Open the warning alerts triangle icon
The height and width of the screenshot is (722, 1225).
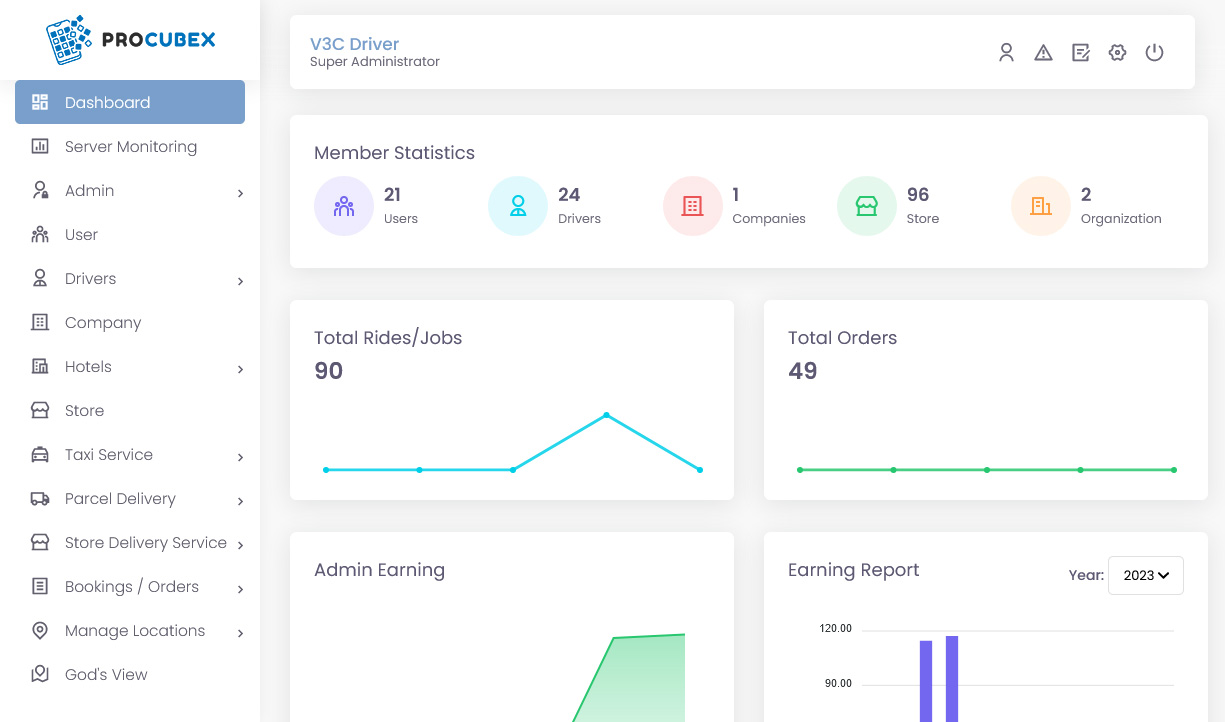click(x=1043, y=53)
